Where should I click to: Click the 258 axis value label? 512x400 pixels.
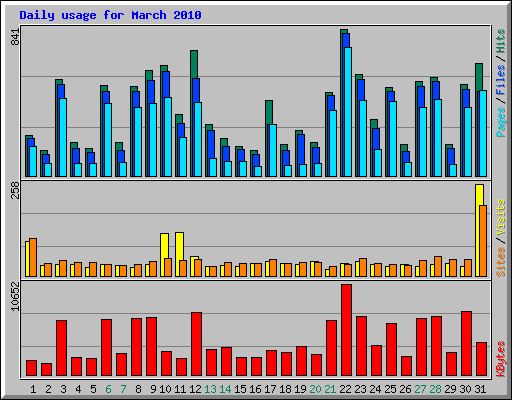[15, 190]
